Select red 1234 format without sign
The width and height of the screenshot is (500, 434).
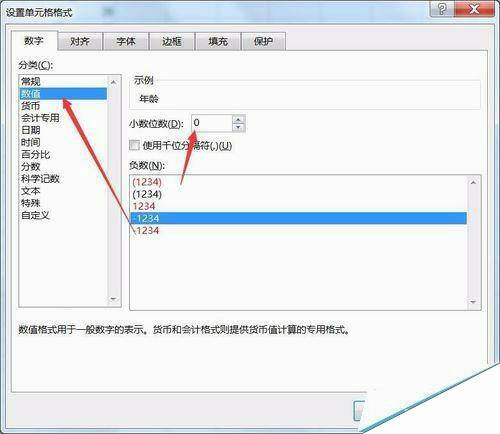(299, 206)
